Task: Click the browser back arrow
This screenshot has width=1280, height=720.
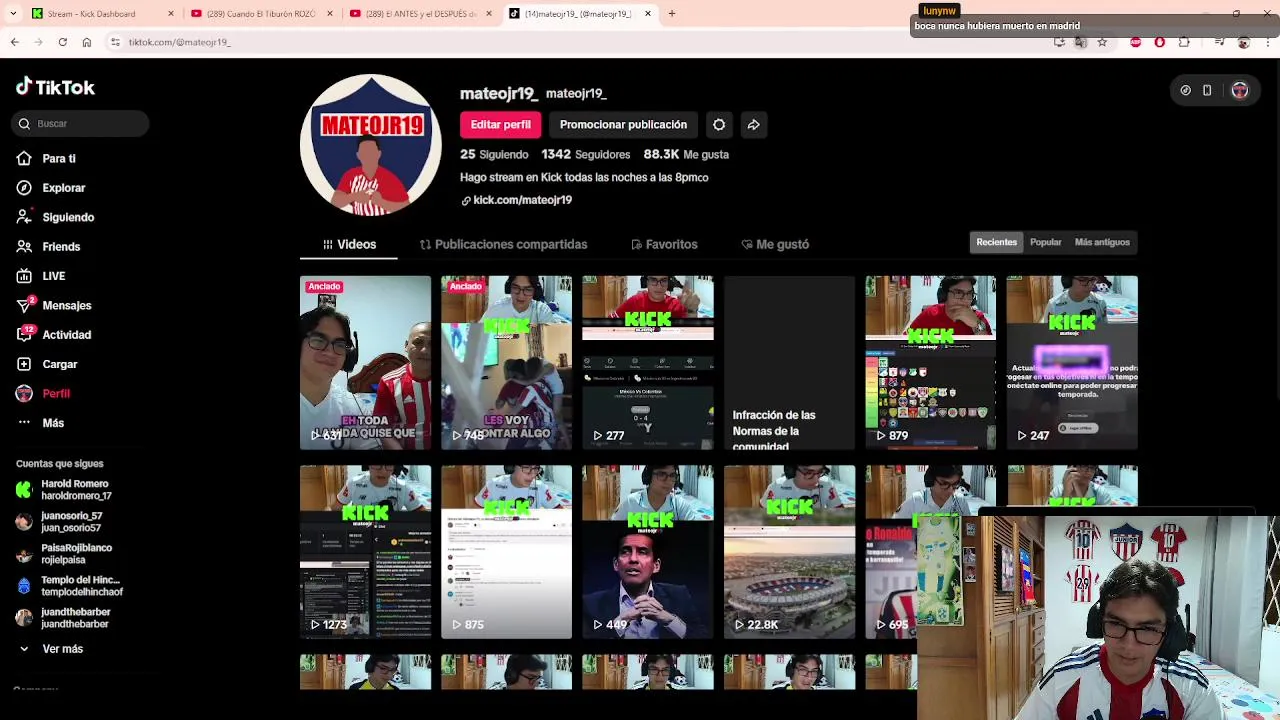Action: [x=14, y=42]
